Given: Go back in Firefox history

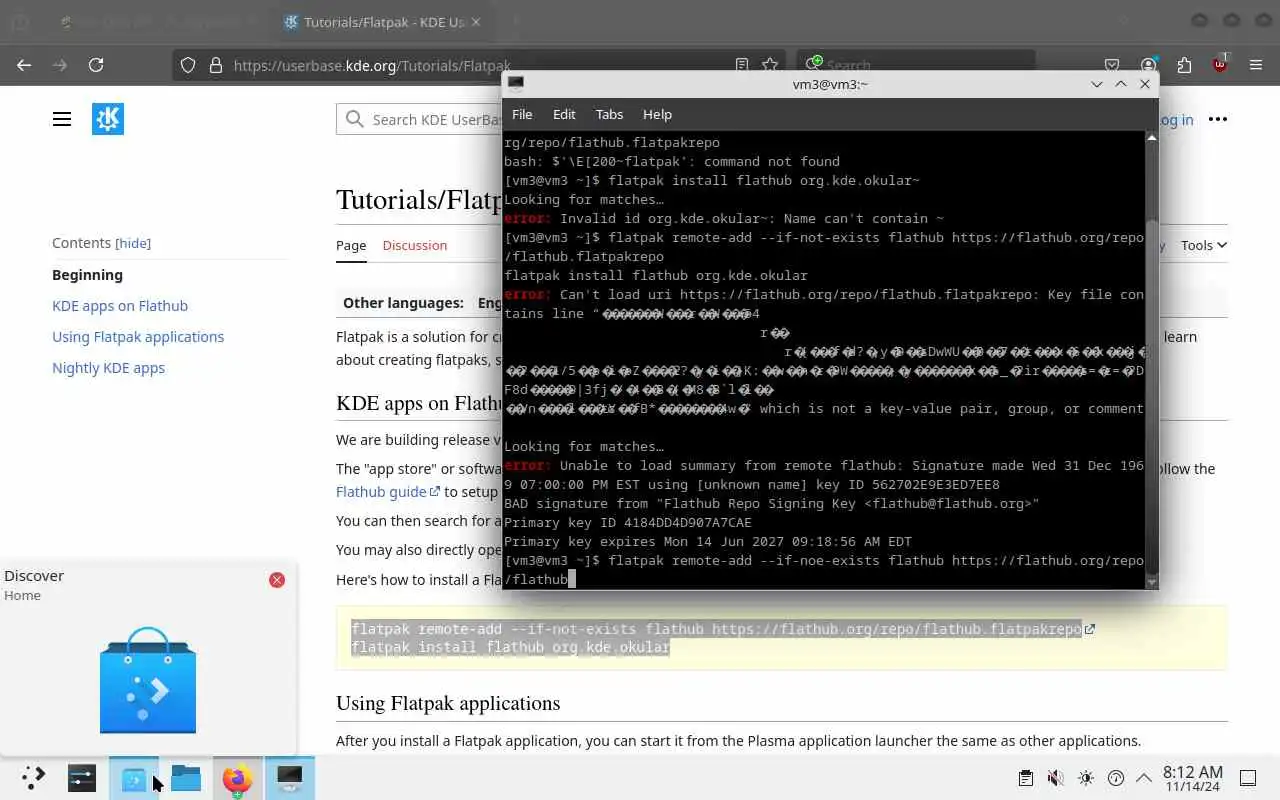Looking at the screenshot, I should [x=24, y=65].
